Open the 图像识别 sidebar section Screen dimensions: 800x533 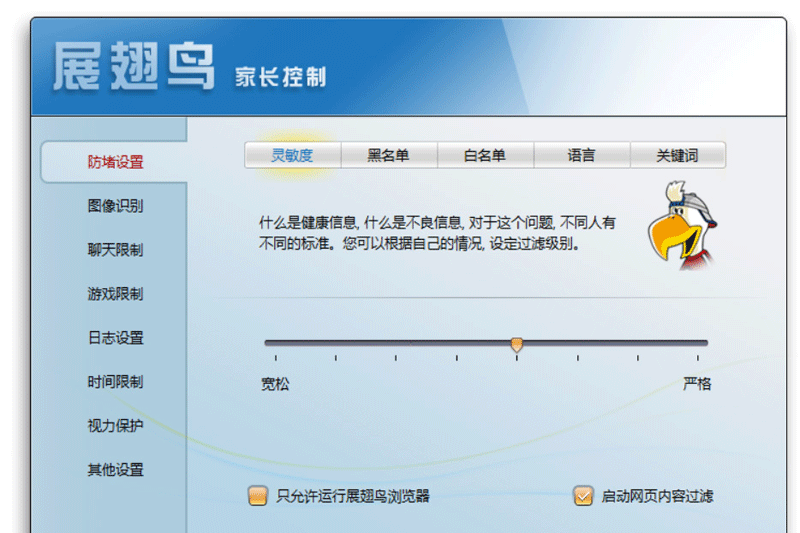point(115,206)
